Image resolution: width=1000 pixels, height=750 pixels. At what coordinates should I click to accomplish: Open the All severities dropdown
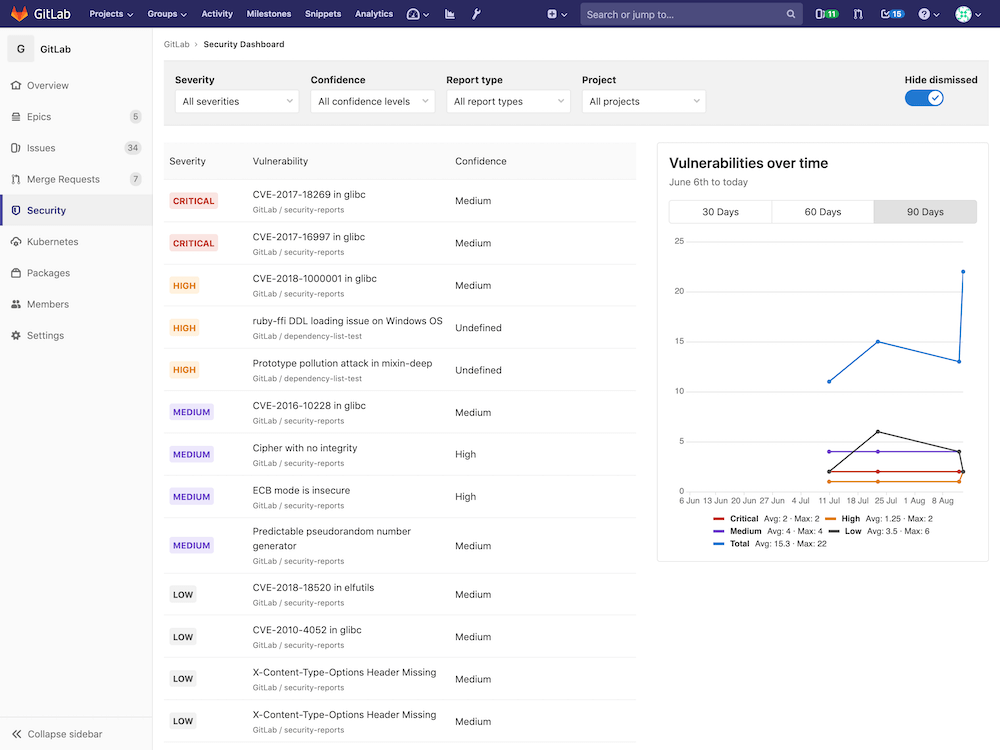point(237,102)
